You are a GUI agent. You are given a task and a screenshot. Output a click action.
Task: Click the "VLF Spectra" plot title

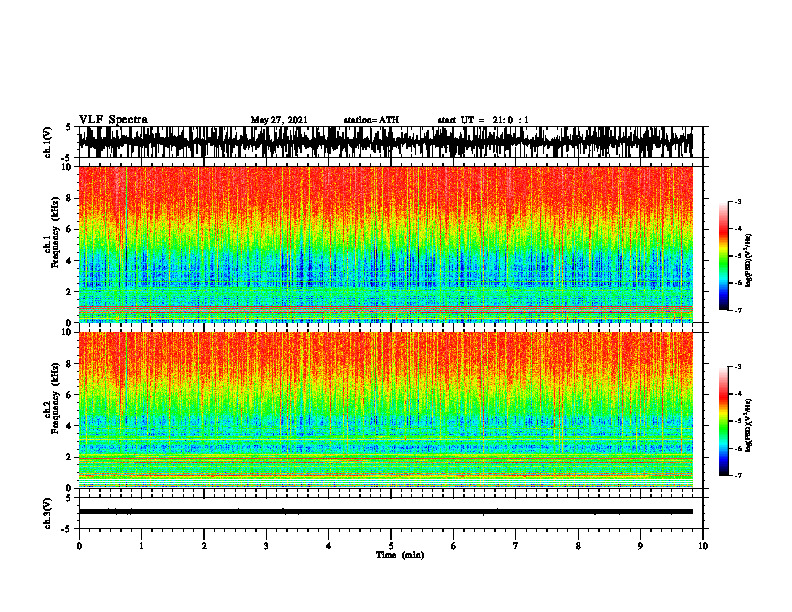pyautogui.click(x=113, y=120)
